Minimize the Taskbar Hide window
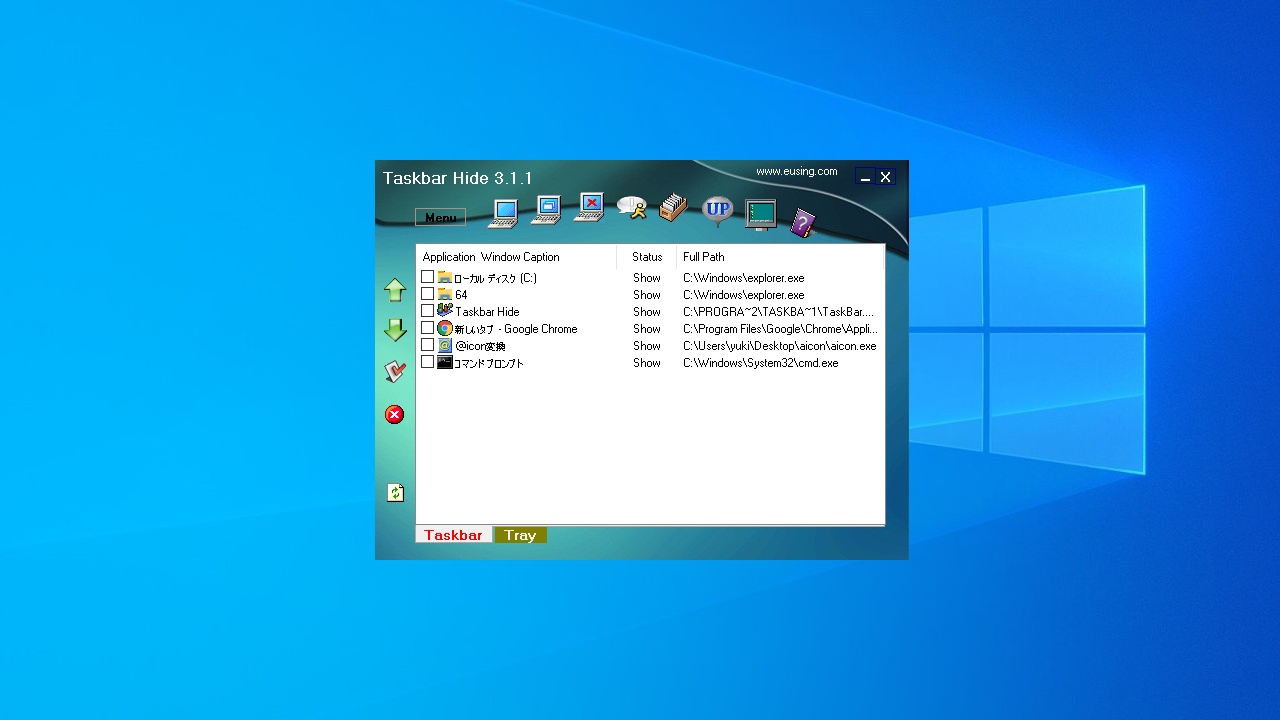 (866, 177)
